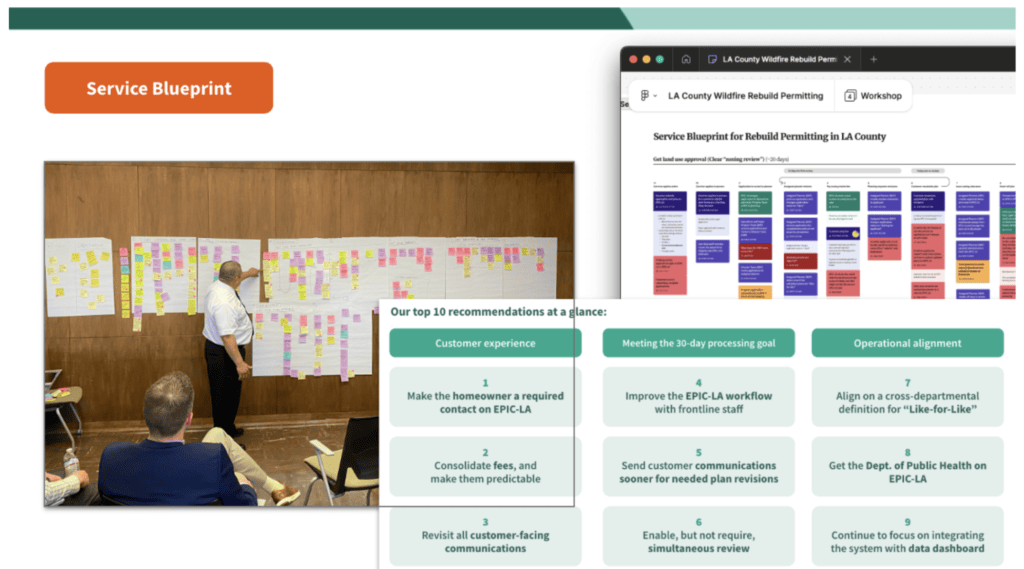Expand the chevron beside the Figma logo
1024x569 pixels.
pyautogui.click(x=655, y=96)
